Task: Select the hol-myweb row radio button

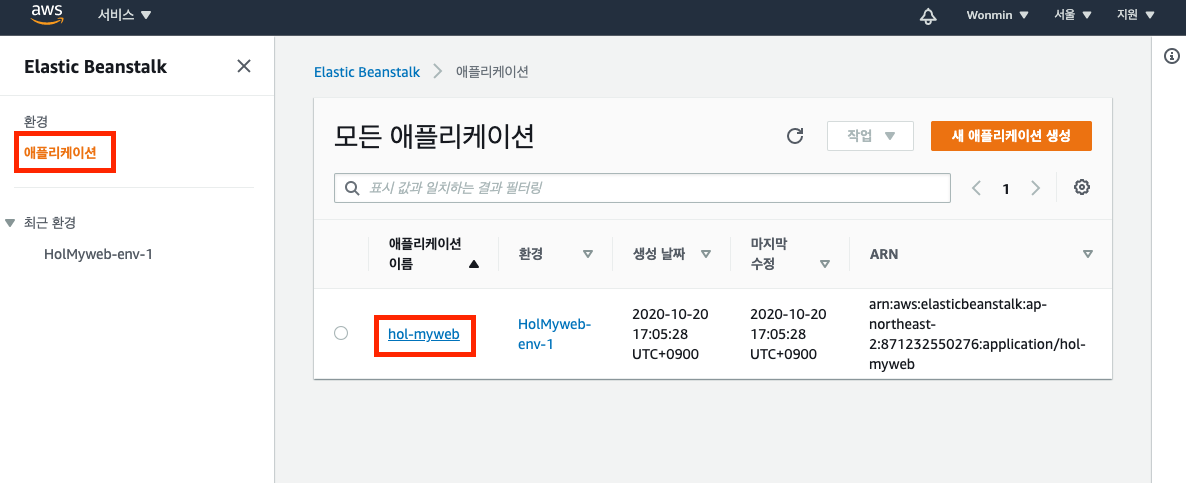Action: pyautogui.click(x=341, y=333)
